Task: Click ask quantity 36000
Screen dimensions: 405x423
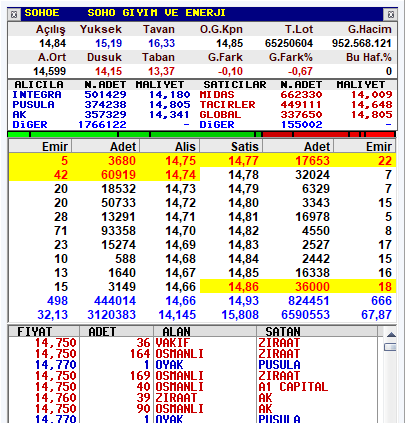Action: pos(313,287)
